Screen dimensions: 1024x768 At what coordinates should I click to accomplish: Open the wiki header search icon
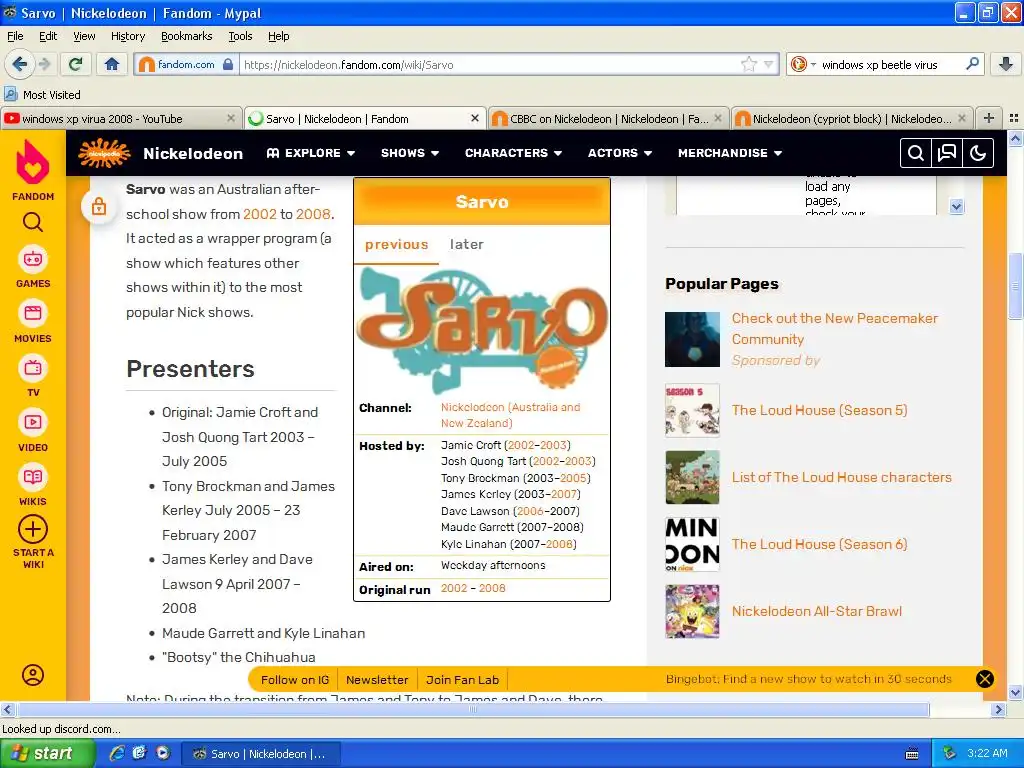pos(916,153)
